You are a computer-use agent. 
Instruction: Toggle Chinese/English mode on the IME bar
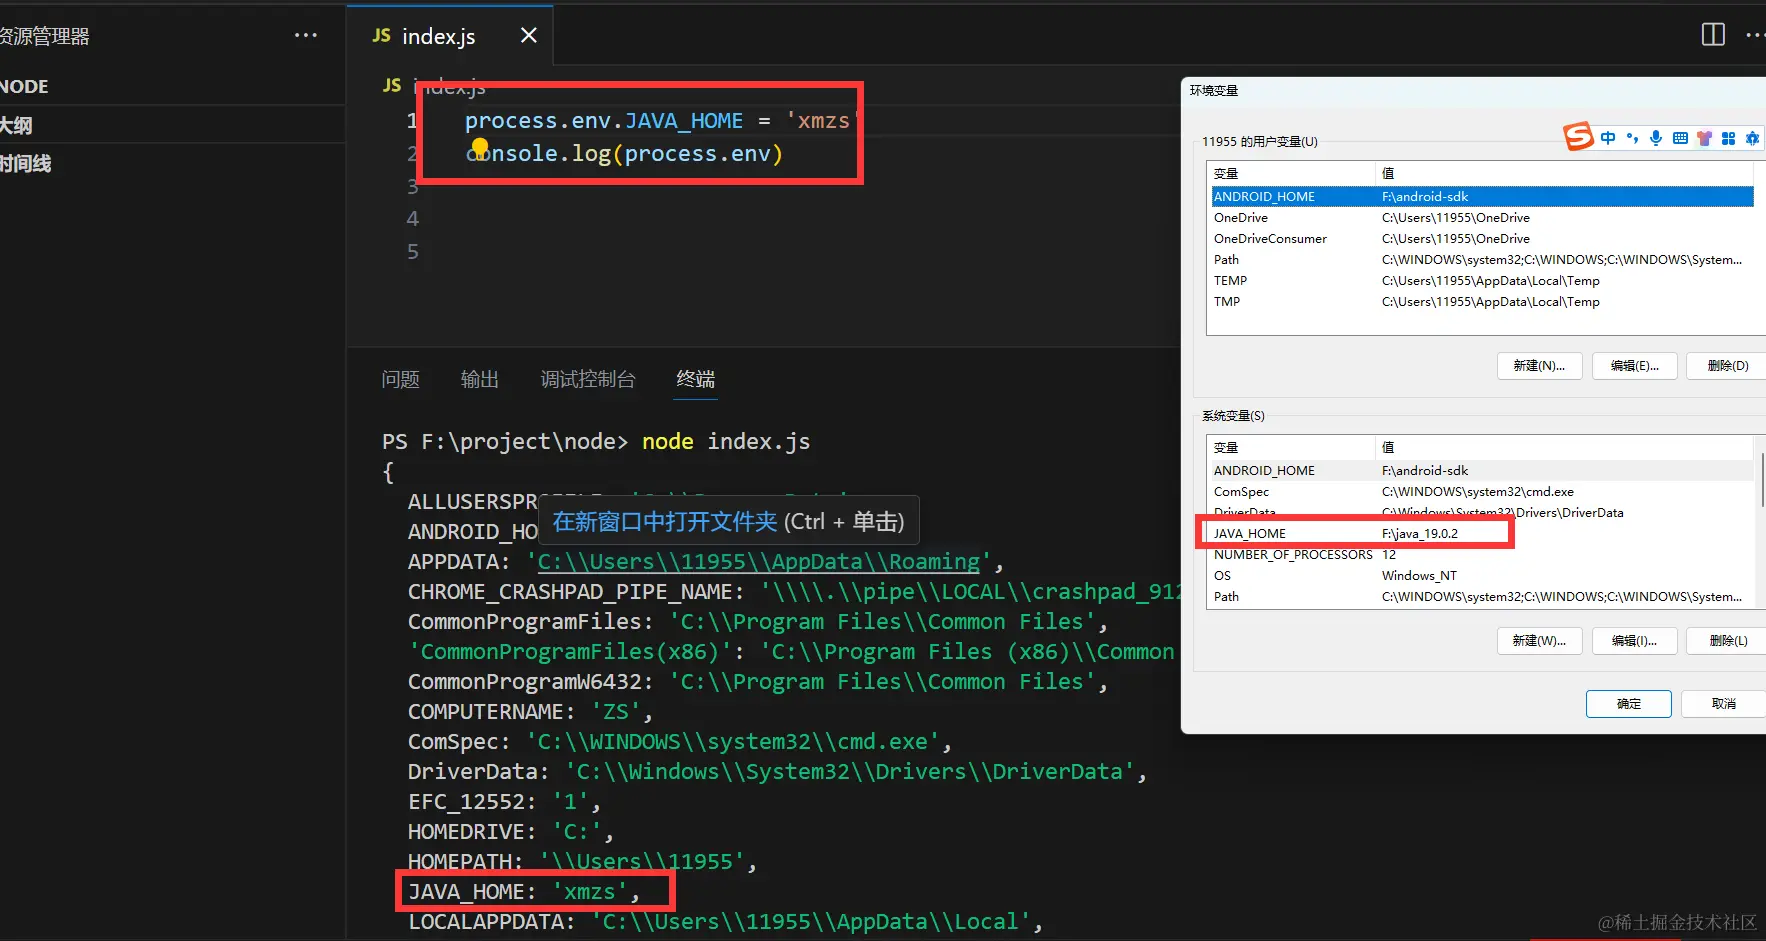pyautogui.click(x=1608, y=138)
